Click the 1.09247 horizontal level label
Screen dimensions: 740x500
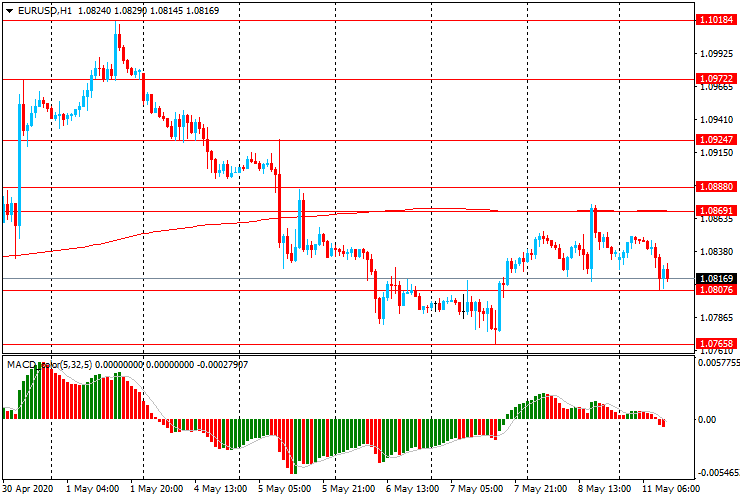[x=717, y=140]
